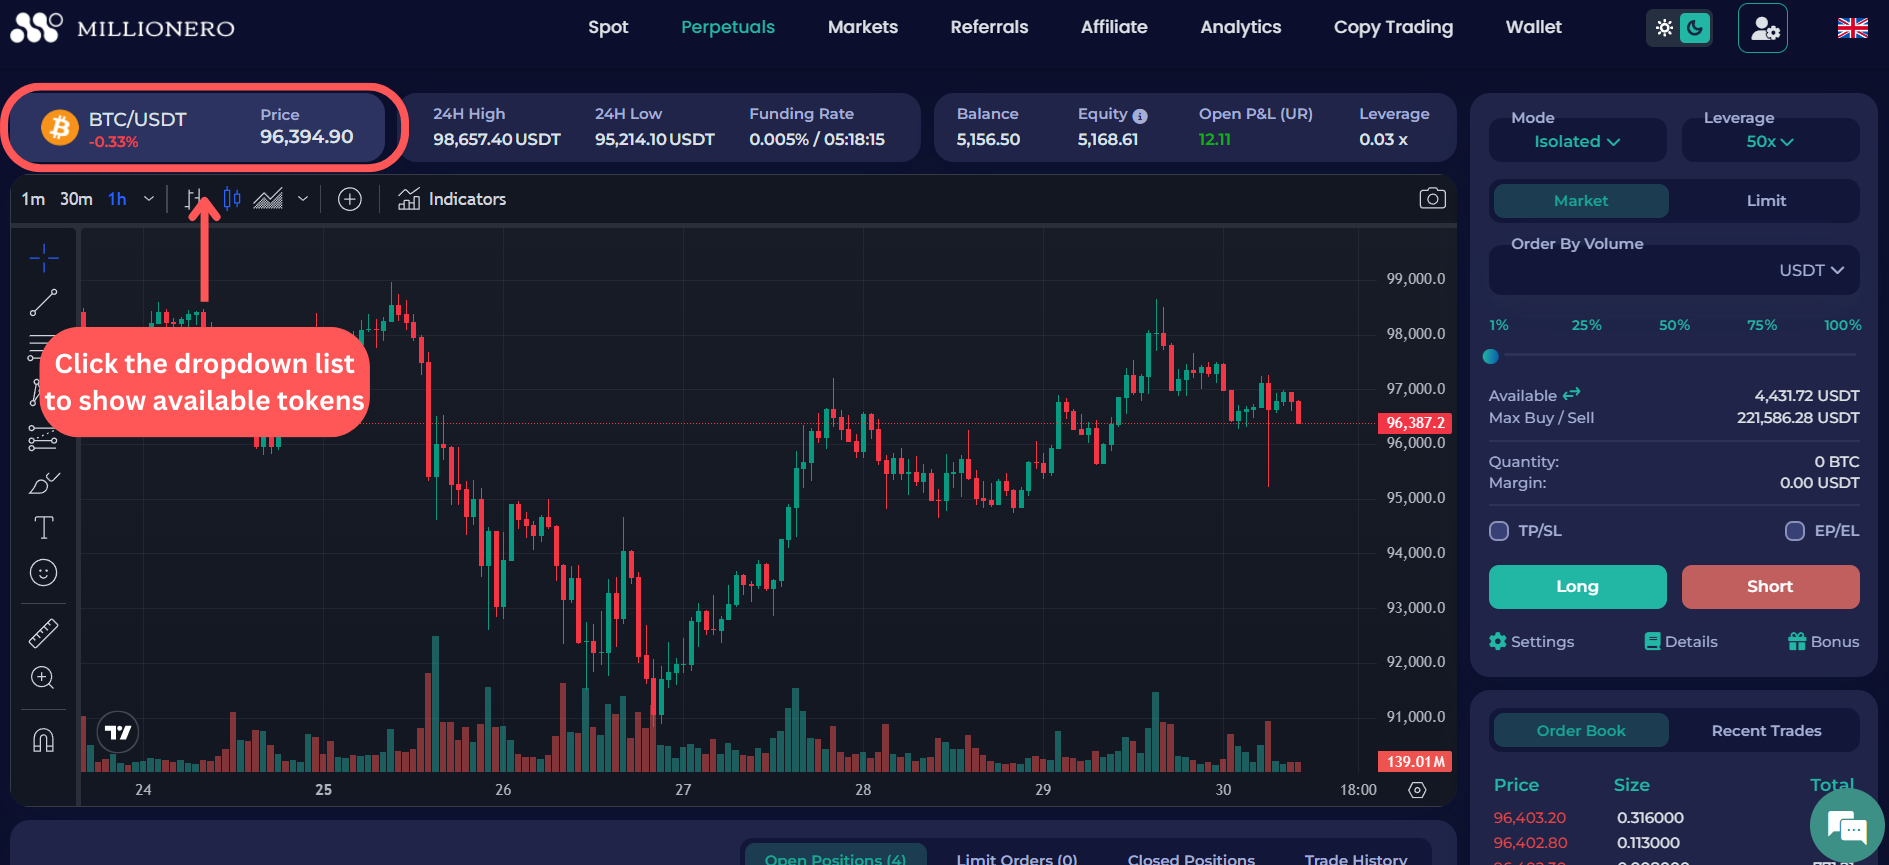This screenshot has height=865, width=1889.
Task: Open the Copy Trading menu item
Action: [1393, 27]
